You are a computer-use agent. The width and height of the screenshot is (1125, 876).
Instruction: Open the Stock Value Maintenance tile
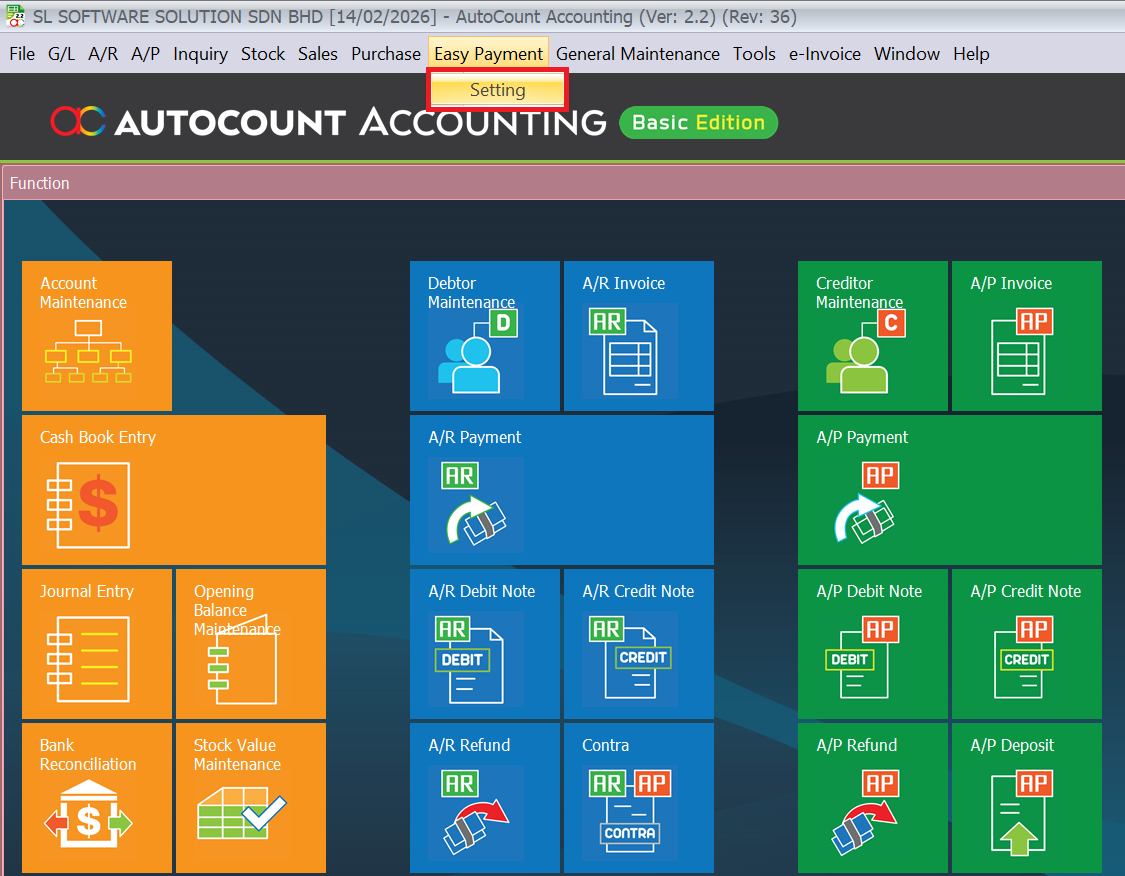251,798
